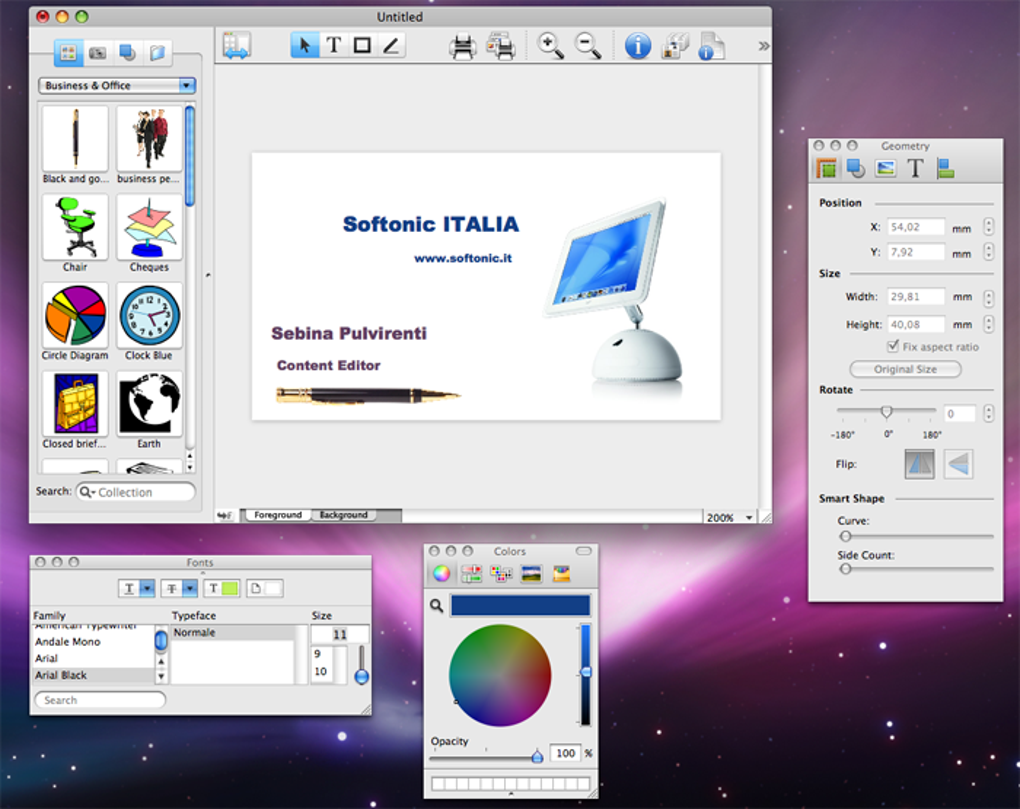Click the printer with pages icon

point(501,46)
